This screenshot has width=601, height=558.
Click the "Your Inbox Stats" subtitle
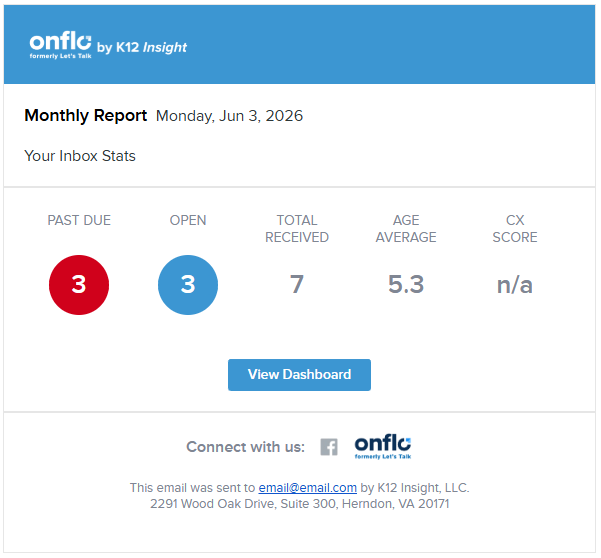(80, 156)
